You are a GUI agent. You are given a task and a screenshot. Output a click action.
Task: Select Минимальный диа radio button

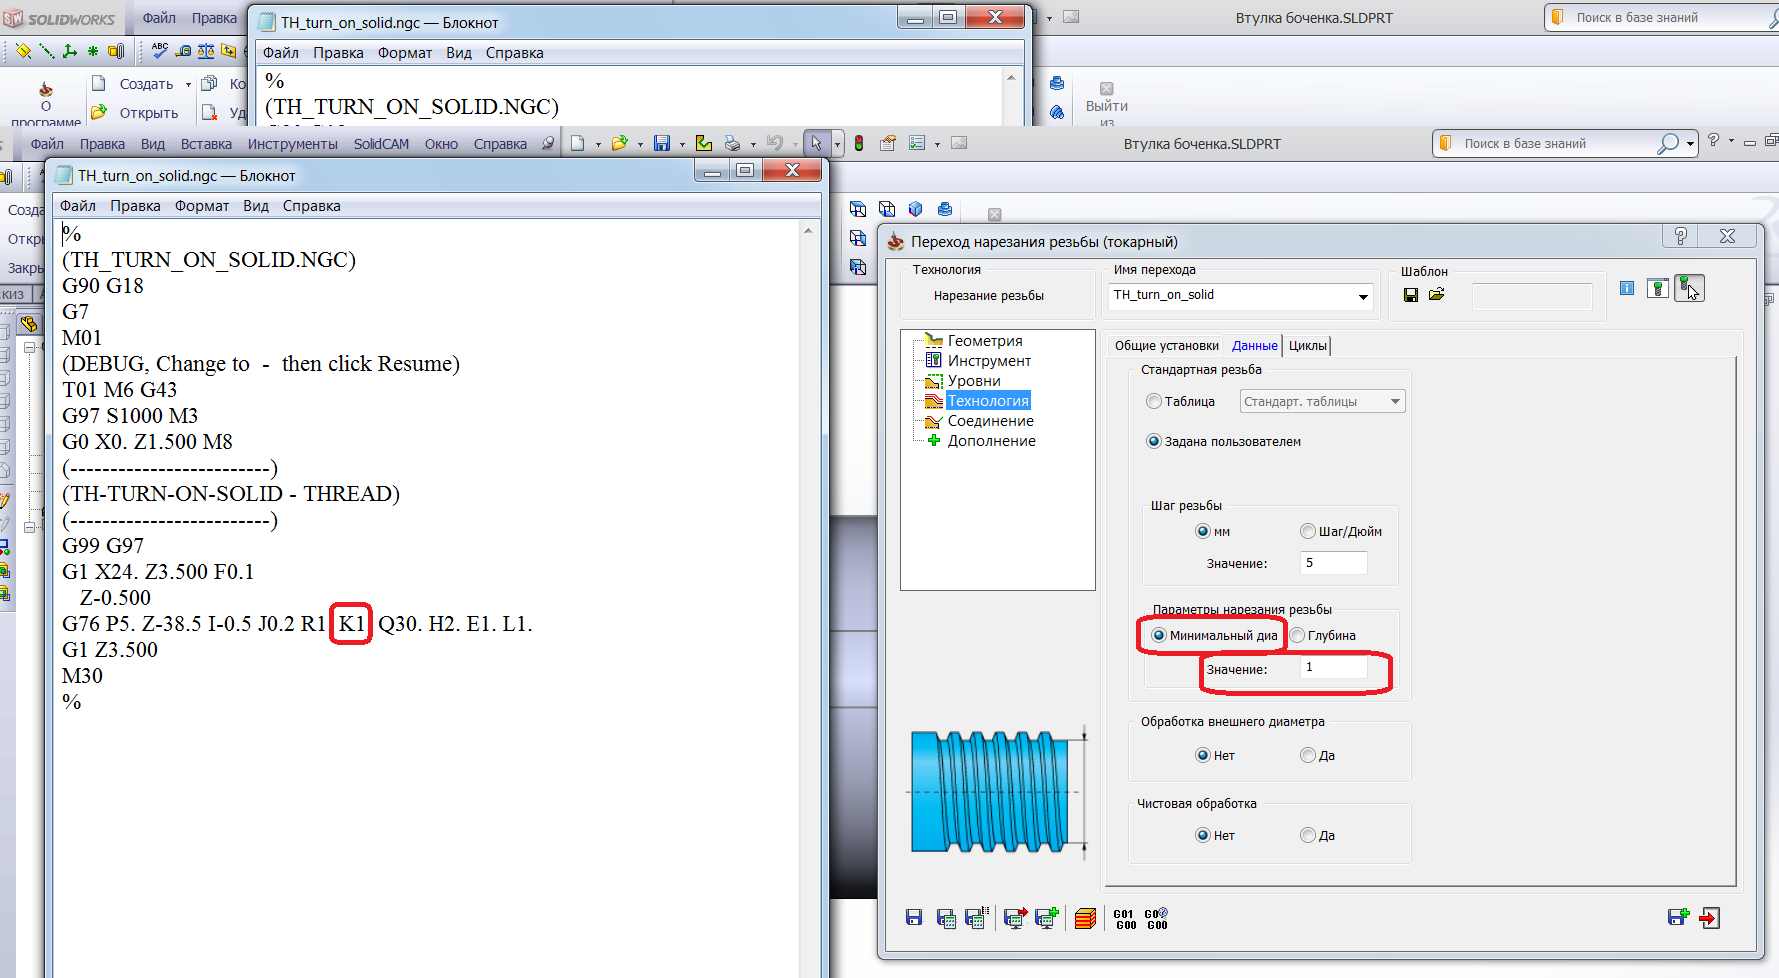pos(1159,635)
